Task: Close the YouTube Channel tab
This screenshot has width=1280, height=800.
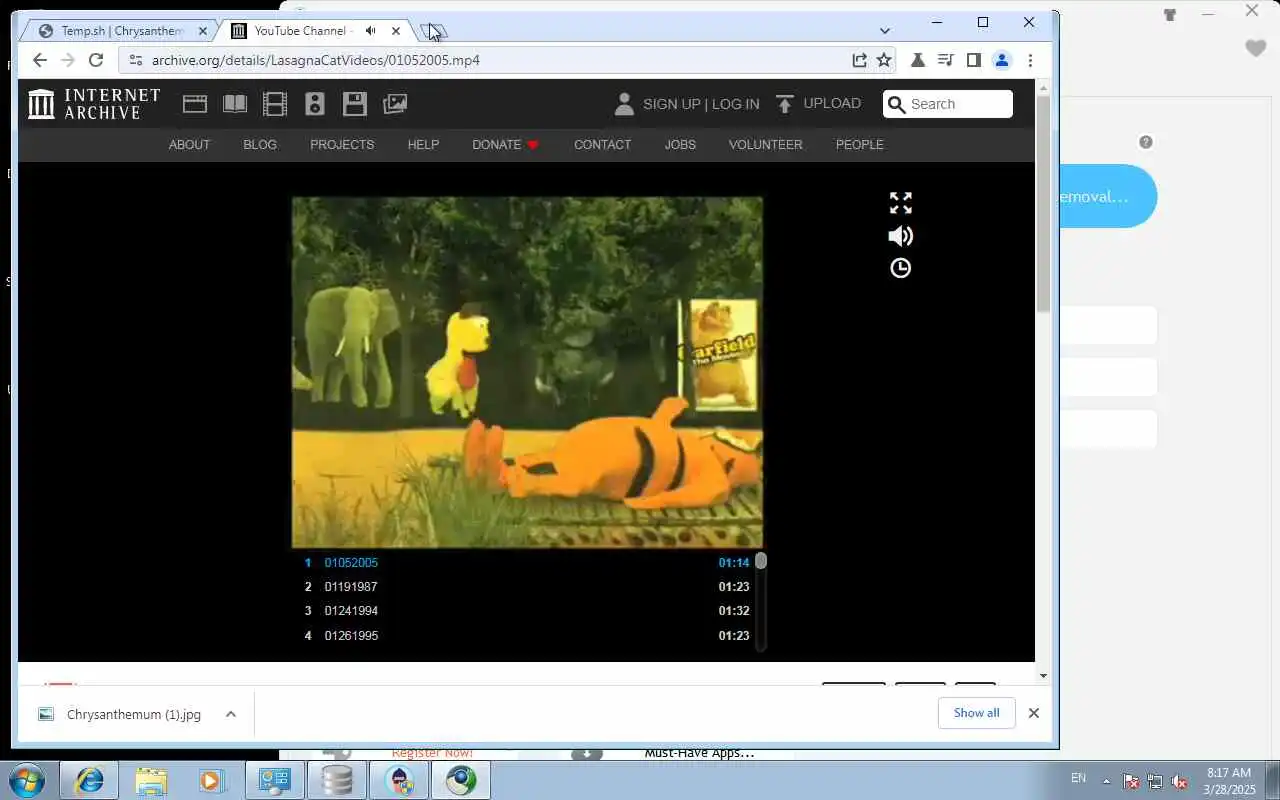Action: point(396,31)
